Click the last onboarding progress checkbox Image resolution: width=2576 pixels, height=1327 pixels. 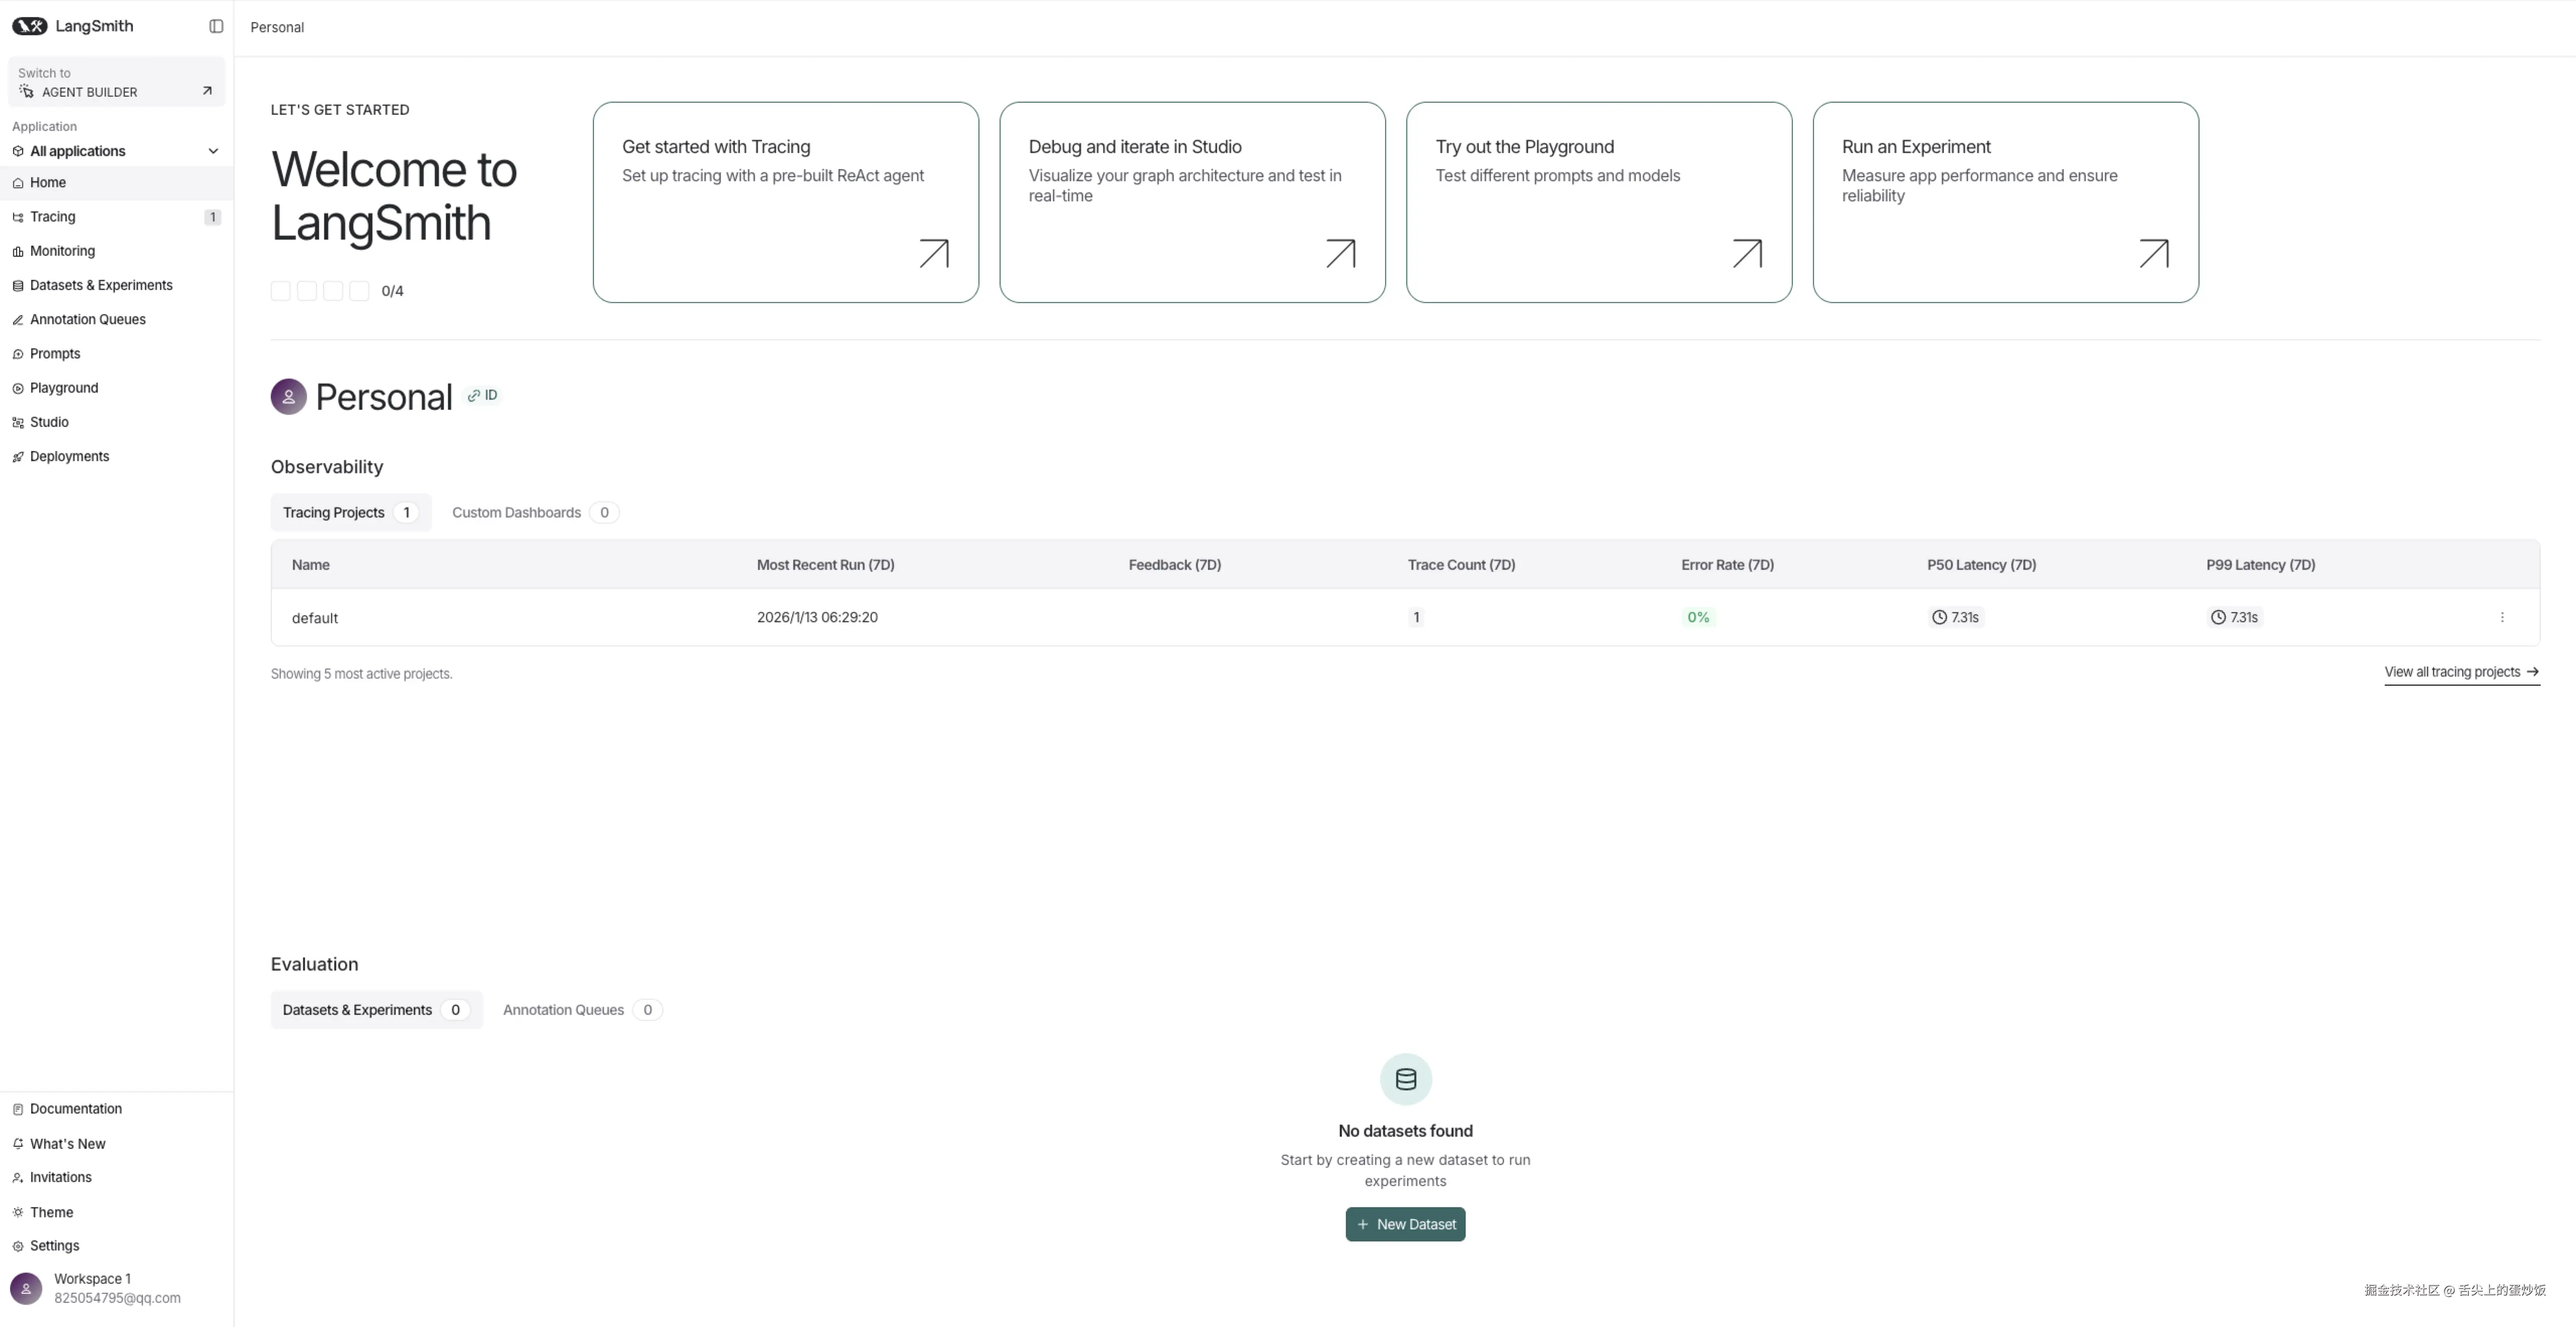pos(359,291)
